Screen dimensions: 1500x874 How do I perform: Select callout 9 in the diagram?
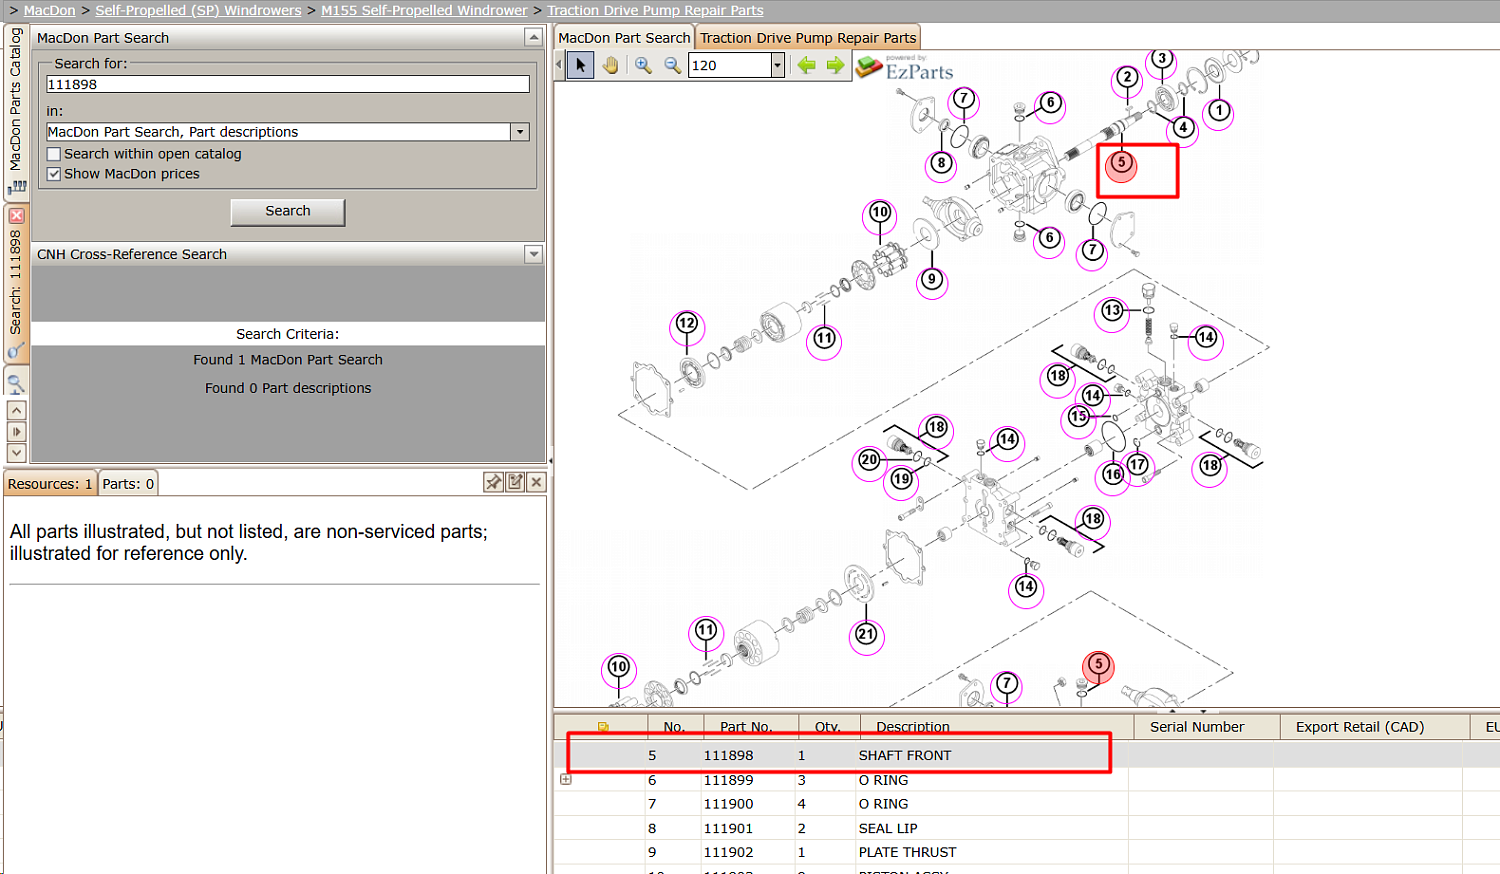932,280
